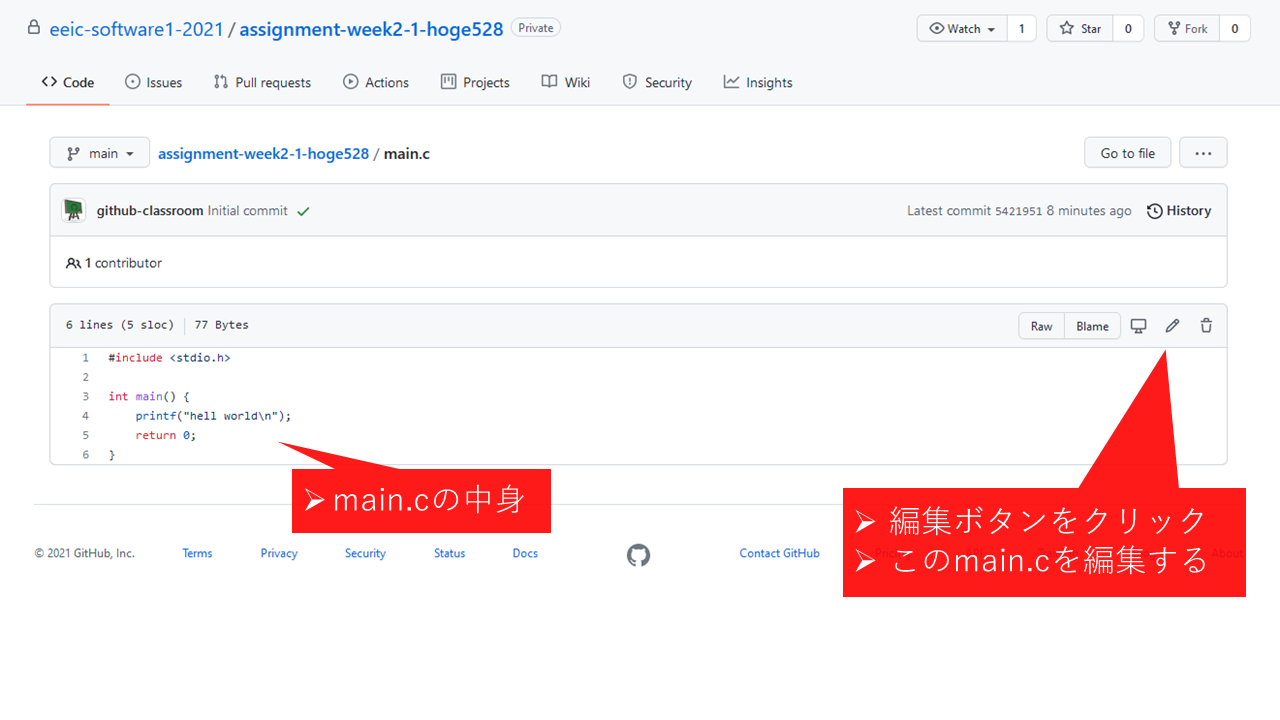This screenshot has width=1280, height=720.
Task: Expand the main branch dropdown
Action: pyautogui.click(x=100, y=153)
